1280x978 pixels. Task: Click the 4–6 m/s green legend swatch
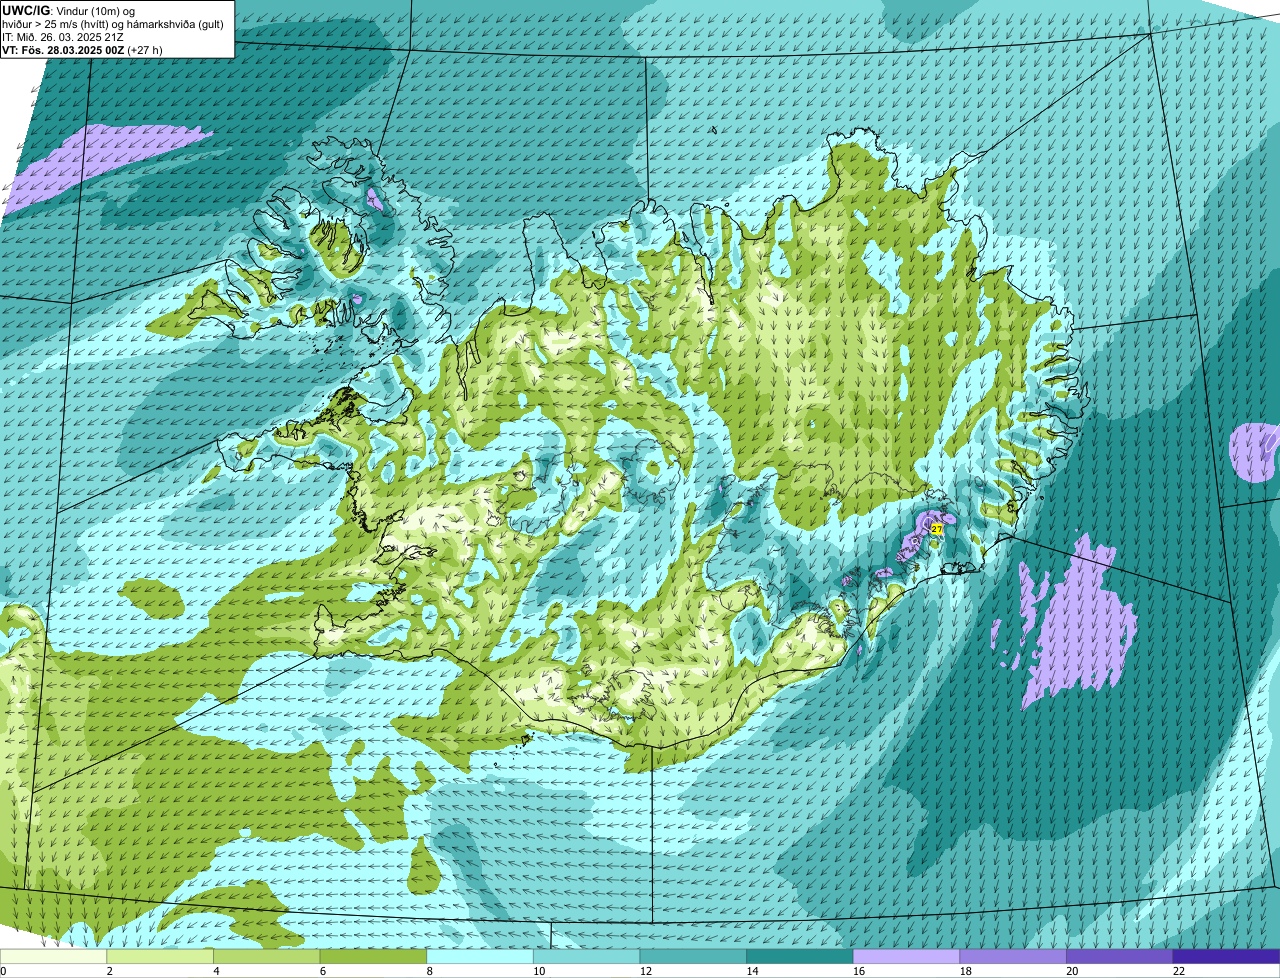point(266,956)
